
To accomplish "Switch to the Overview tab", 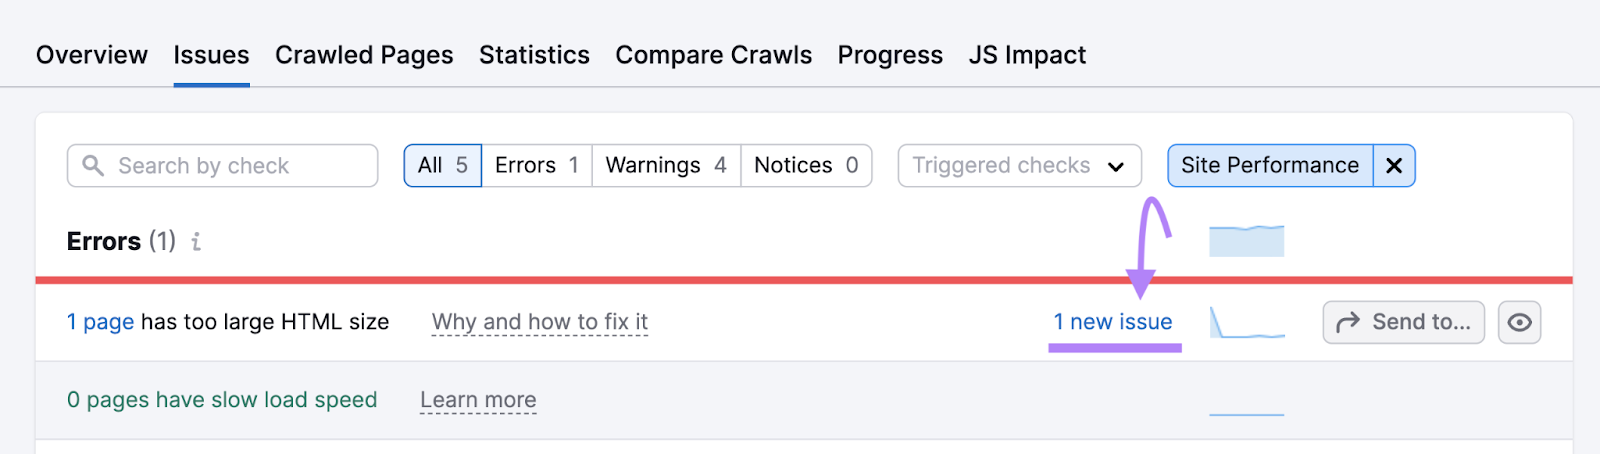I will (92, 55).
